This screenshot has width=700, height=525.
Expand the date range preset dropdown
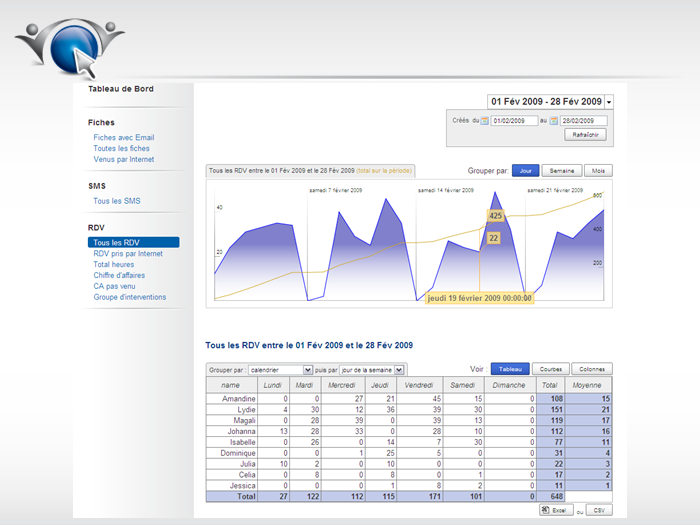[x=608, y=102]
